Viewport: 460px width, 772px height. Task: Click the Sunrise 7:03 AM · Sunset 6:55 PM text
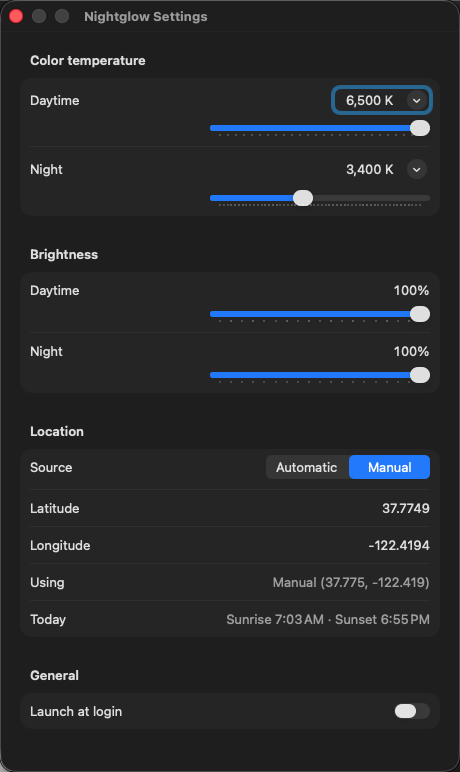[328, 619]
